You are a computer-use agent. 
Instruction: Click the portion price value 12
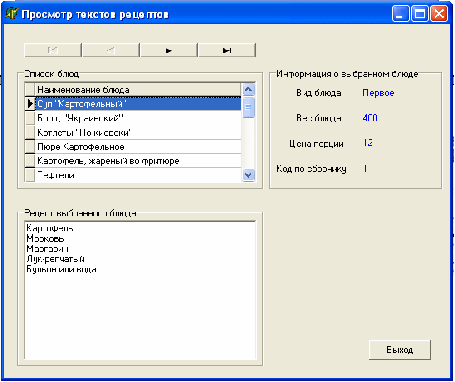tap(368, 143)
